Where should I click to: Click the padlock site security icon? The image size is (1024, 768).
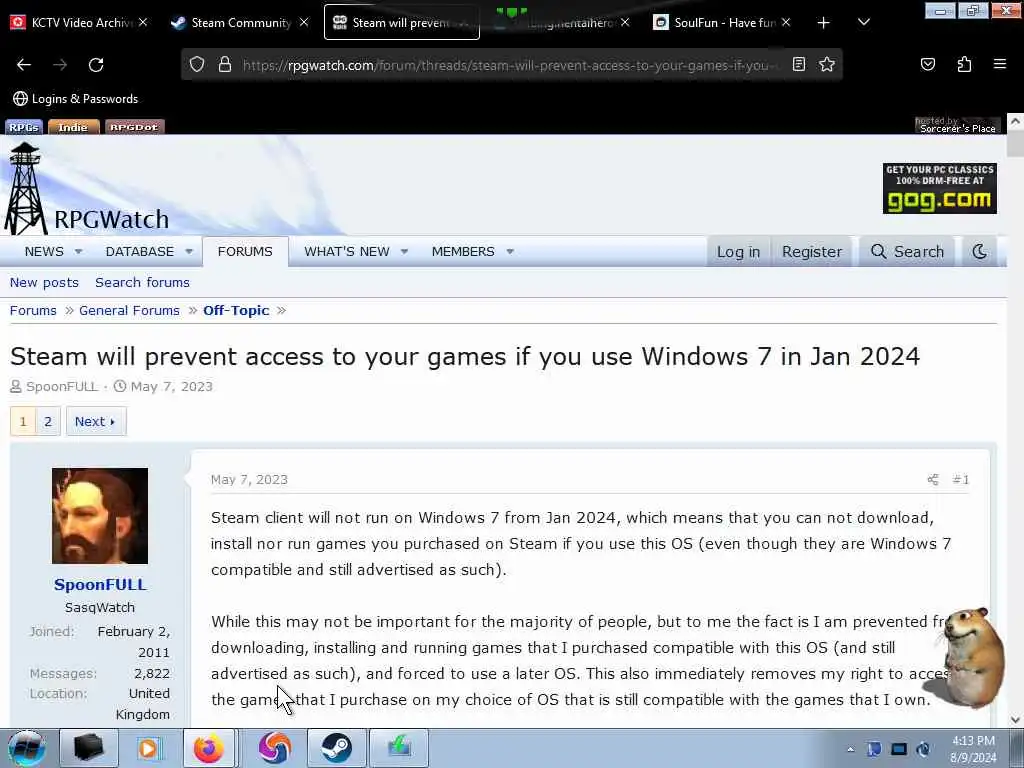click(225, 65)
